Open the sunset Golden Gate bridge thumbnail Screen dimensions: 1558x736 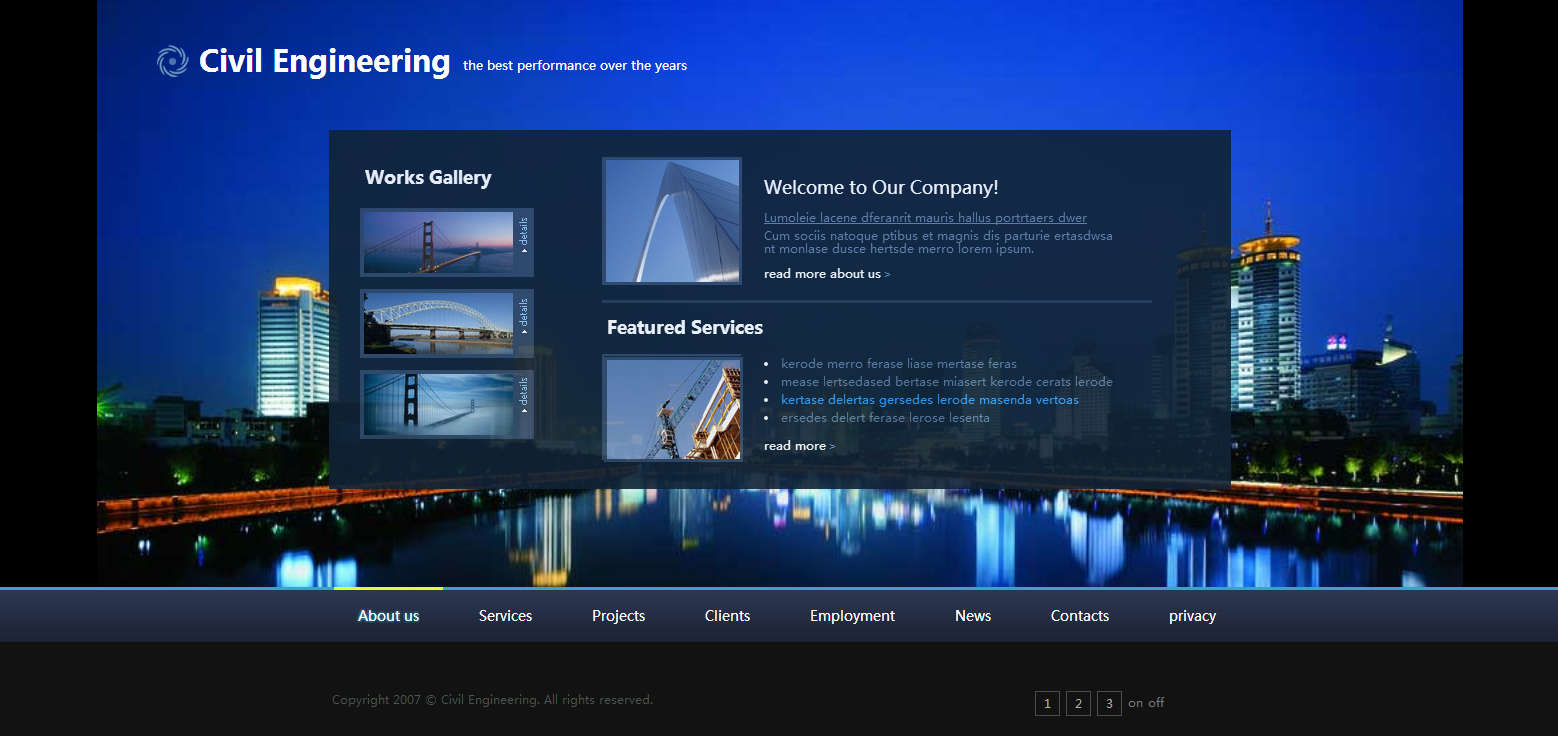pyautogui.click(x=438, y=242)
